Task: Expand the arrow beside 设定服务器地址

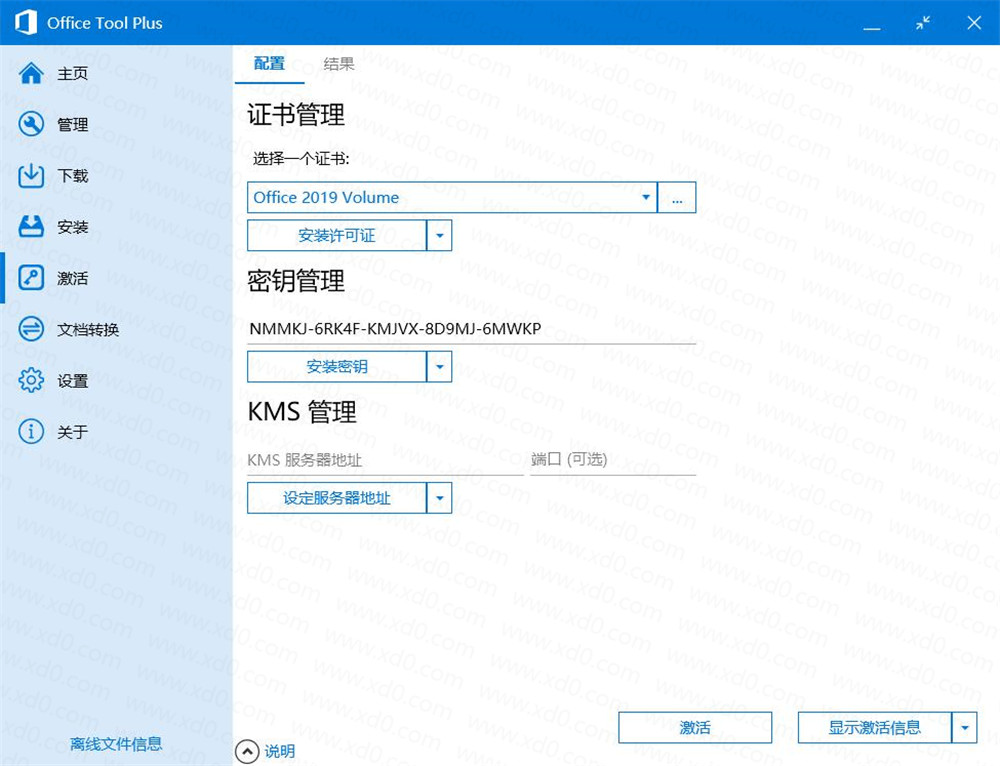Action: [x=439, y=498]
